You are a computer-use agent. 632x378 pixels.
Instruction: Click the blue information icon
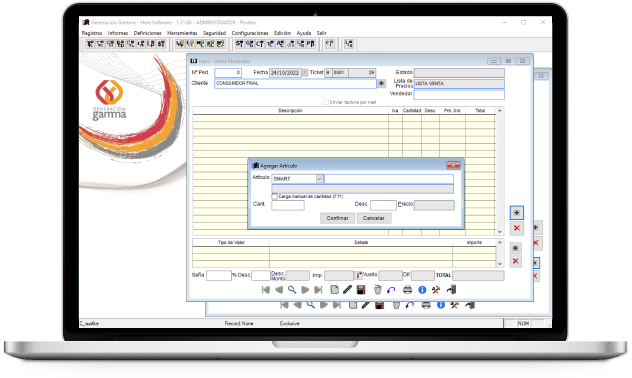(422, 290)
